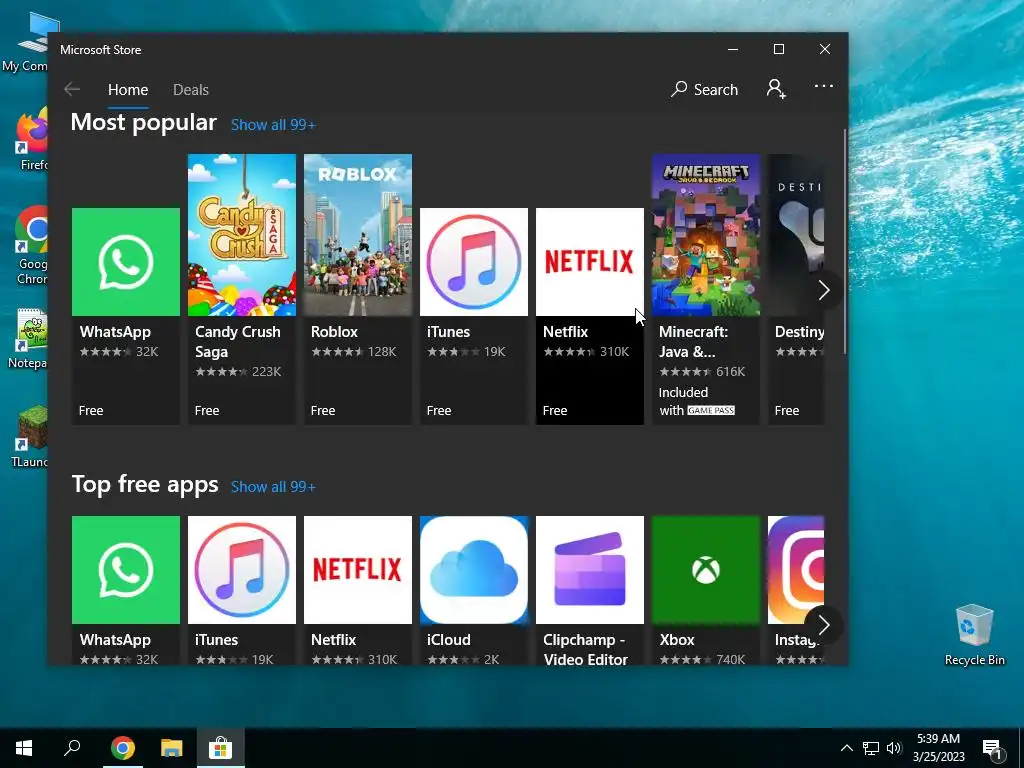Screen dimensions: 1024x768
Task: Click the network icon in system tray
Action: 871,748
